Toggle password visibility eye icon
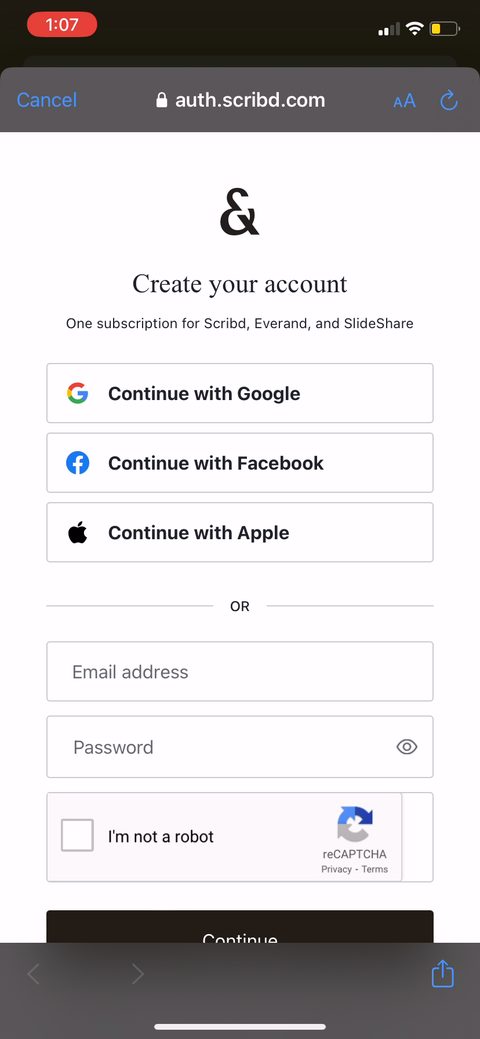This screenshot has width=480, height=1039. point(406,747)
